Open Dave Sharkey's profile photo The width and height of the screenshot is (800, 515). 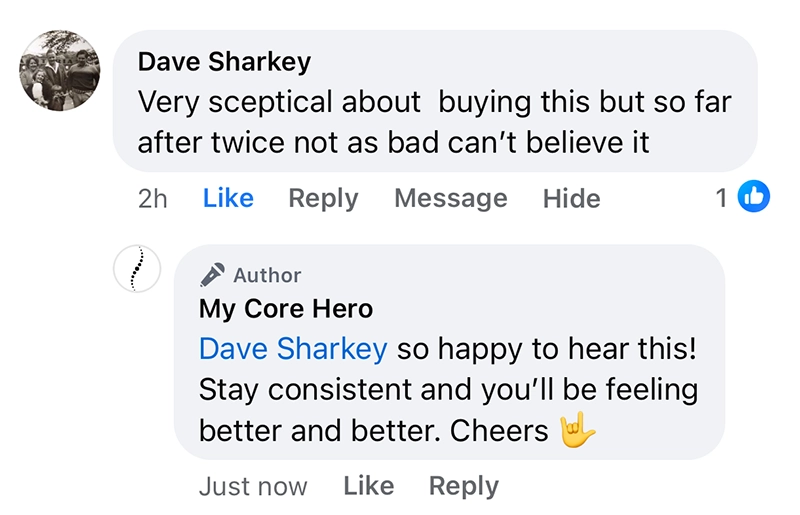point(60,69)
